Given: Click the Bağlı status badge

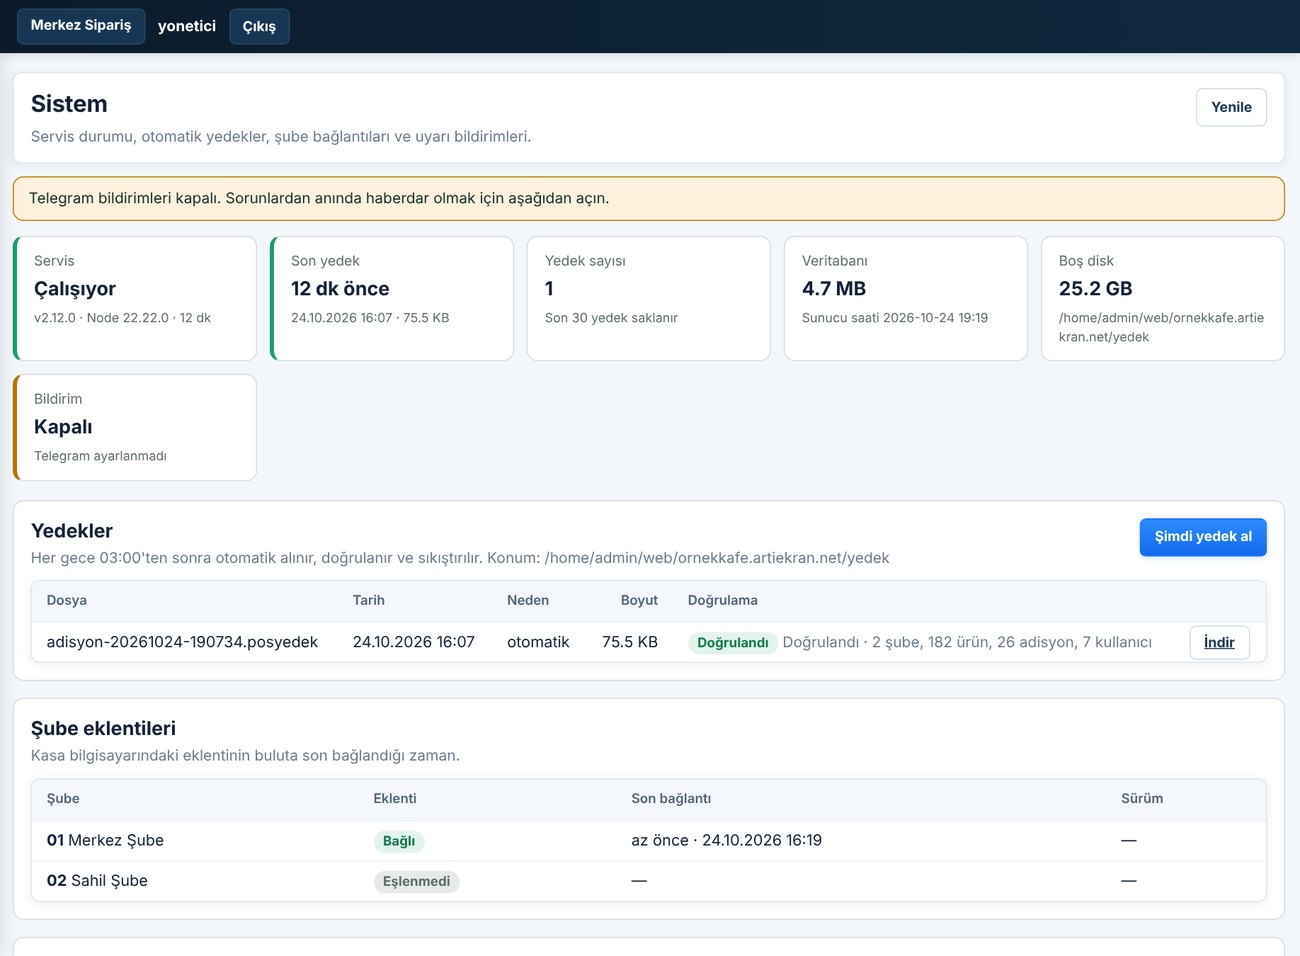Looking at the screenshot, I should (x=399, y=841).
